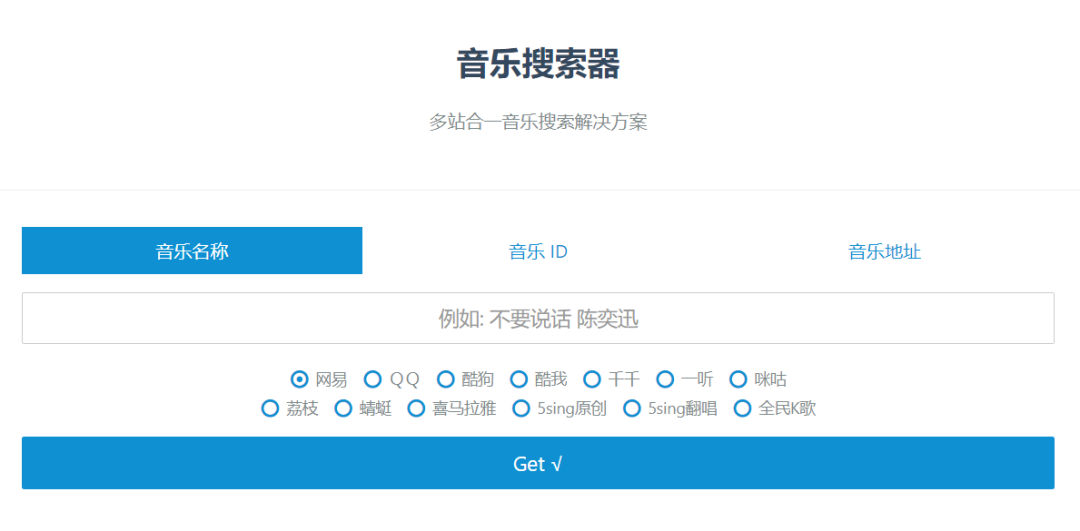1080x531 pixels.
Task: Click the song name search input field
Action: 538,318
